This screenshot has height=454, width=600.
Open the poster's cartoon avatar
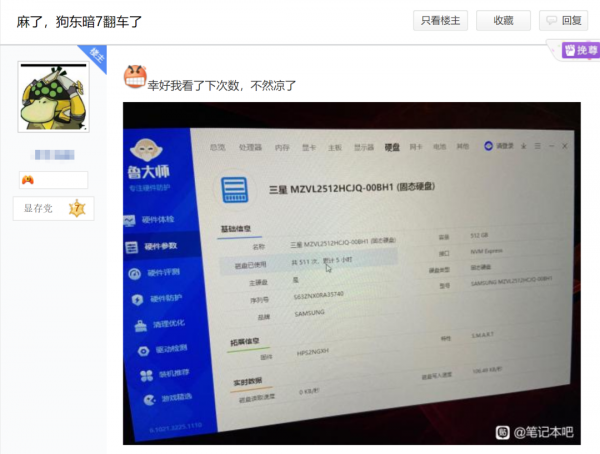tap(54, 97)
